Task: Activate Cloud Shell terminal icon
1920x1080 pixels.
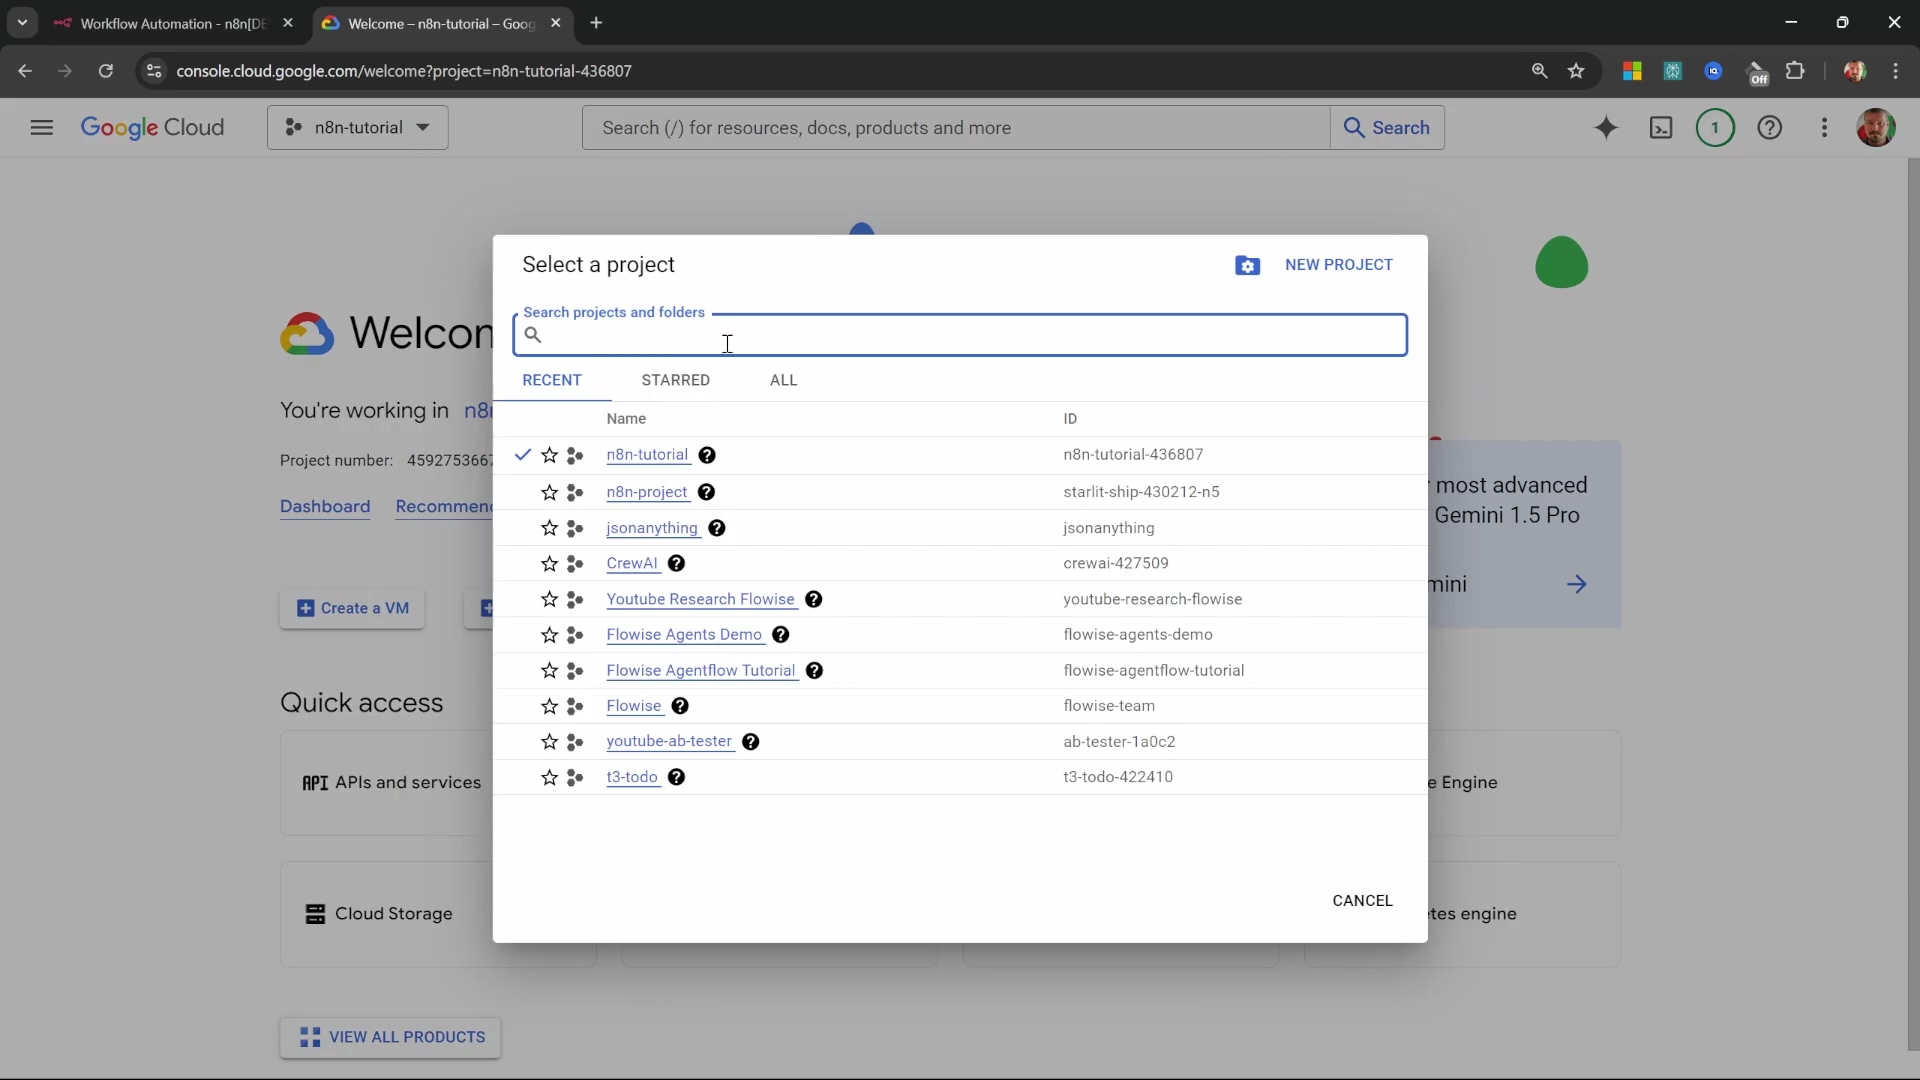Action: 1661,128
